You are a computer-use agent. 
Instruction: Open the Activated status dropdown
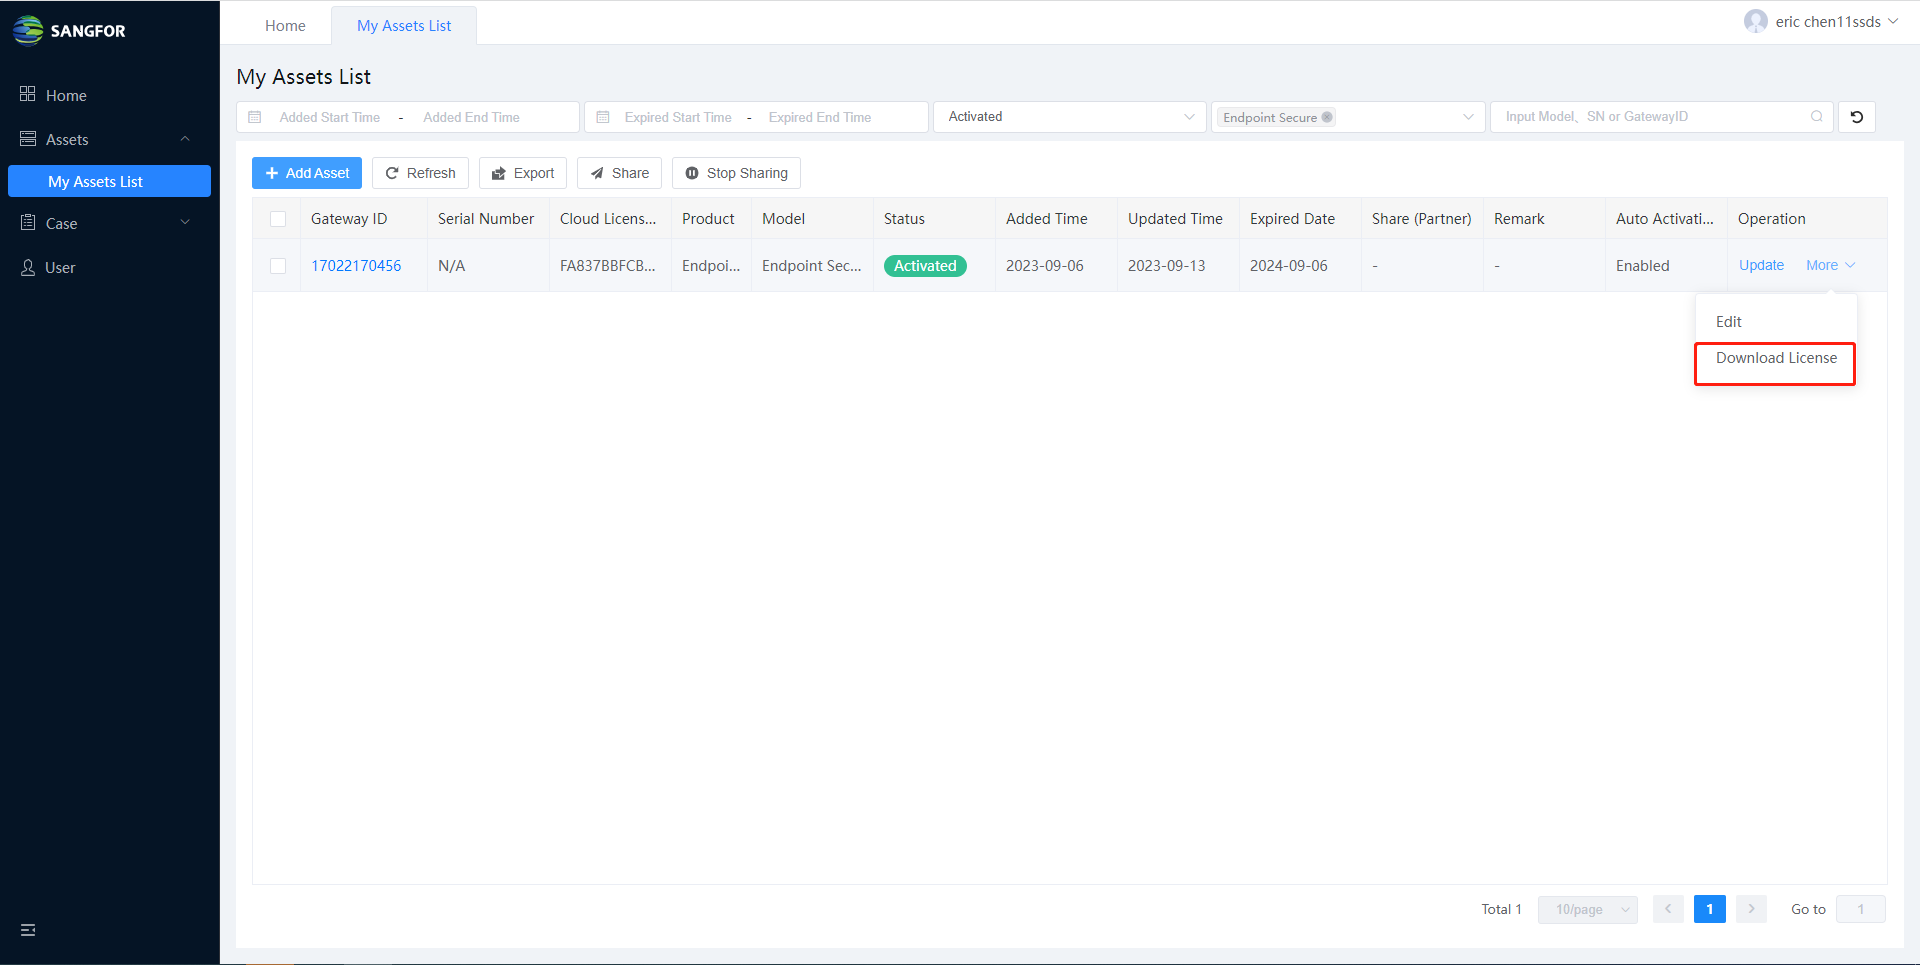coord(1070,117)
